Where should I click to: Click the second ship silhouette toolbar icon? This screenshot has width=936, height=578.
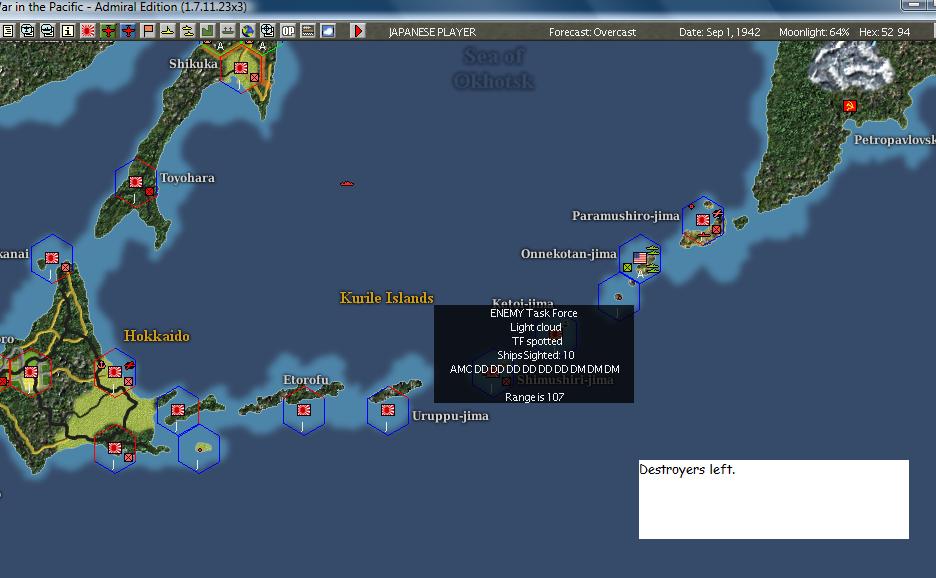pos(47,31)
